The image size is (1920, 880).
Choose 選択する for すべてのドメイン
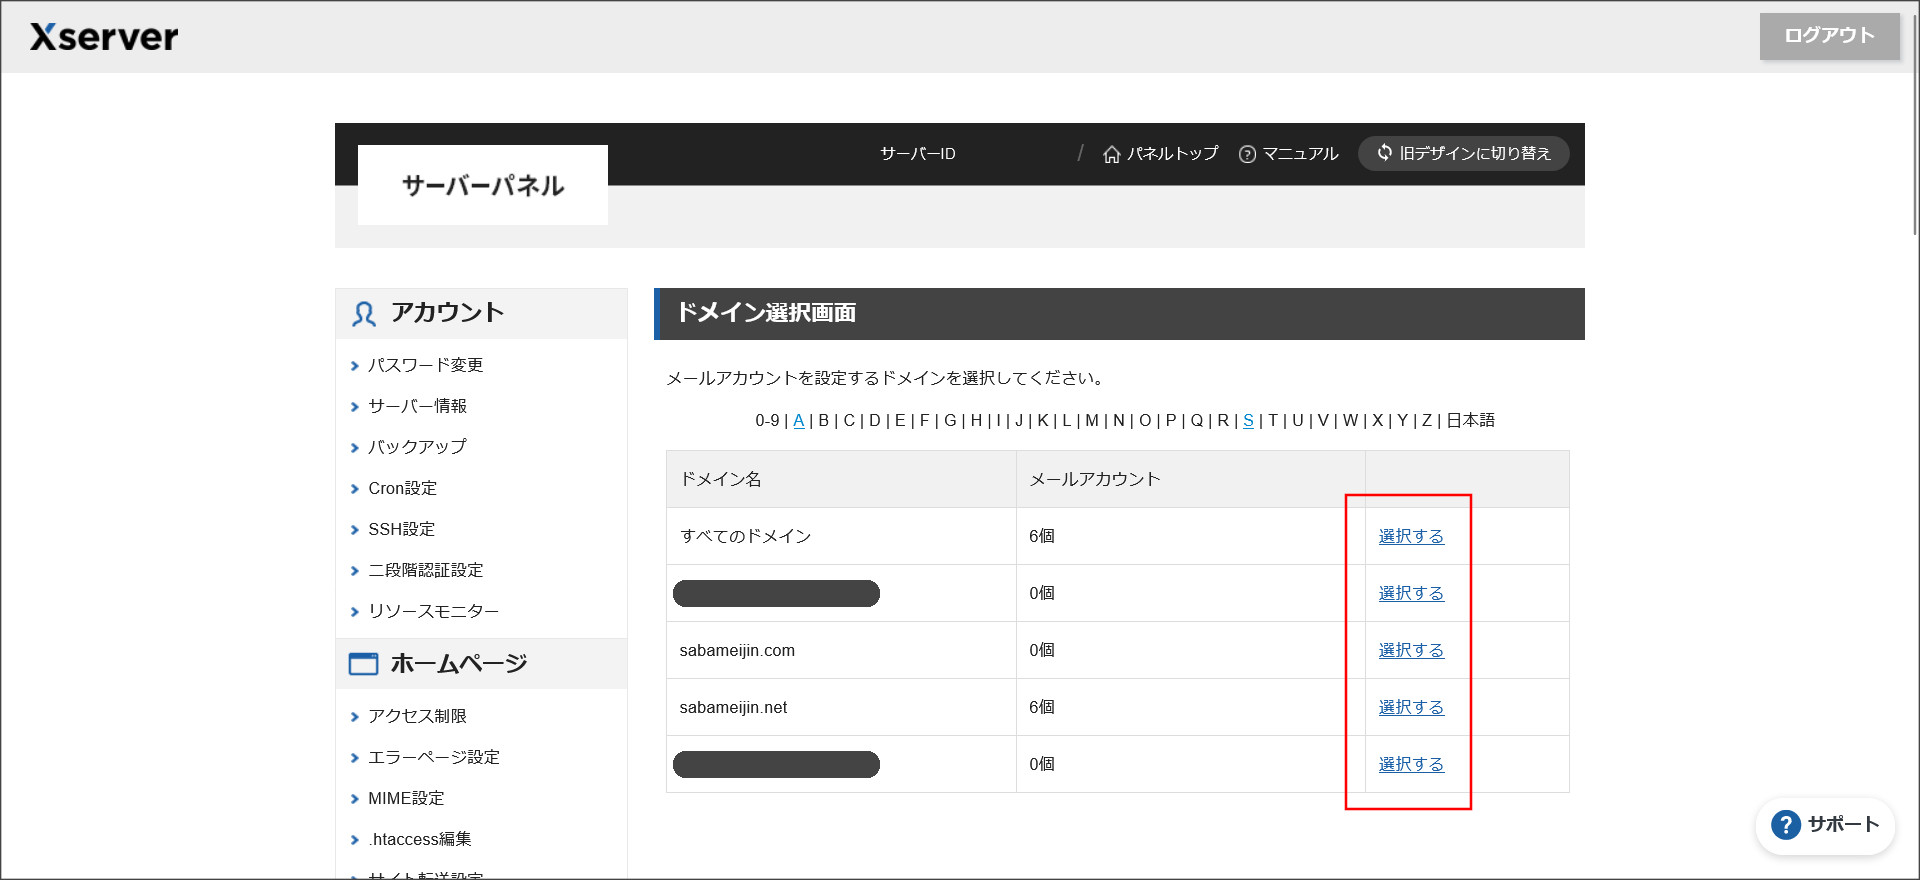coord(1411,537)
